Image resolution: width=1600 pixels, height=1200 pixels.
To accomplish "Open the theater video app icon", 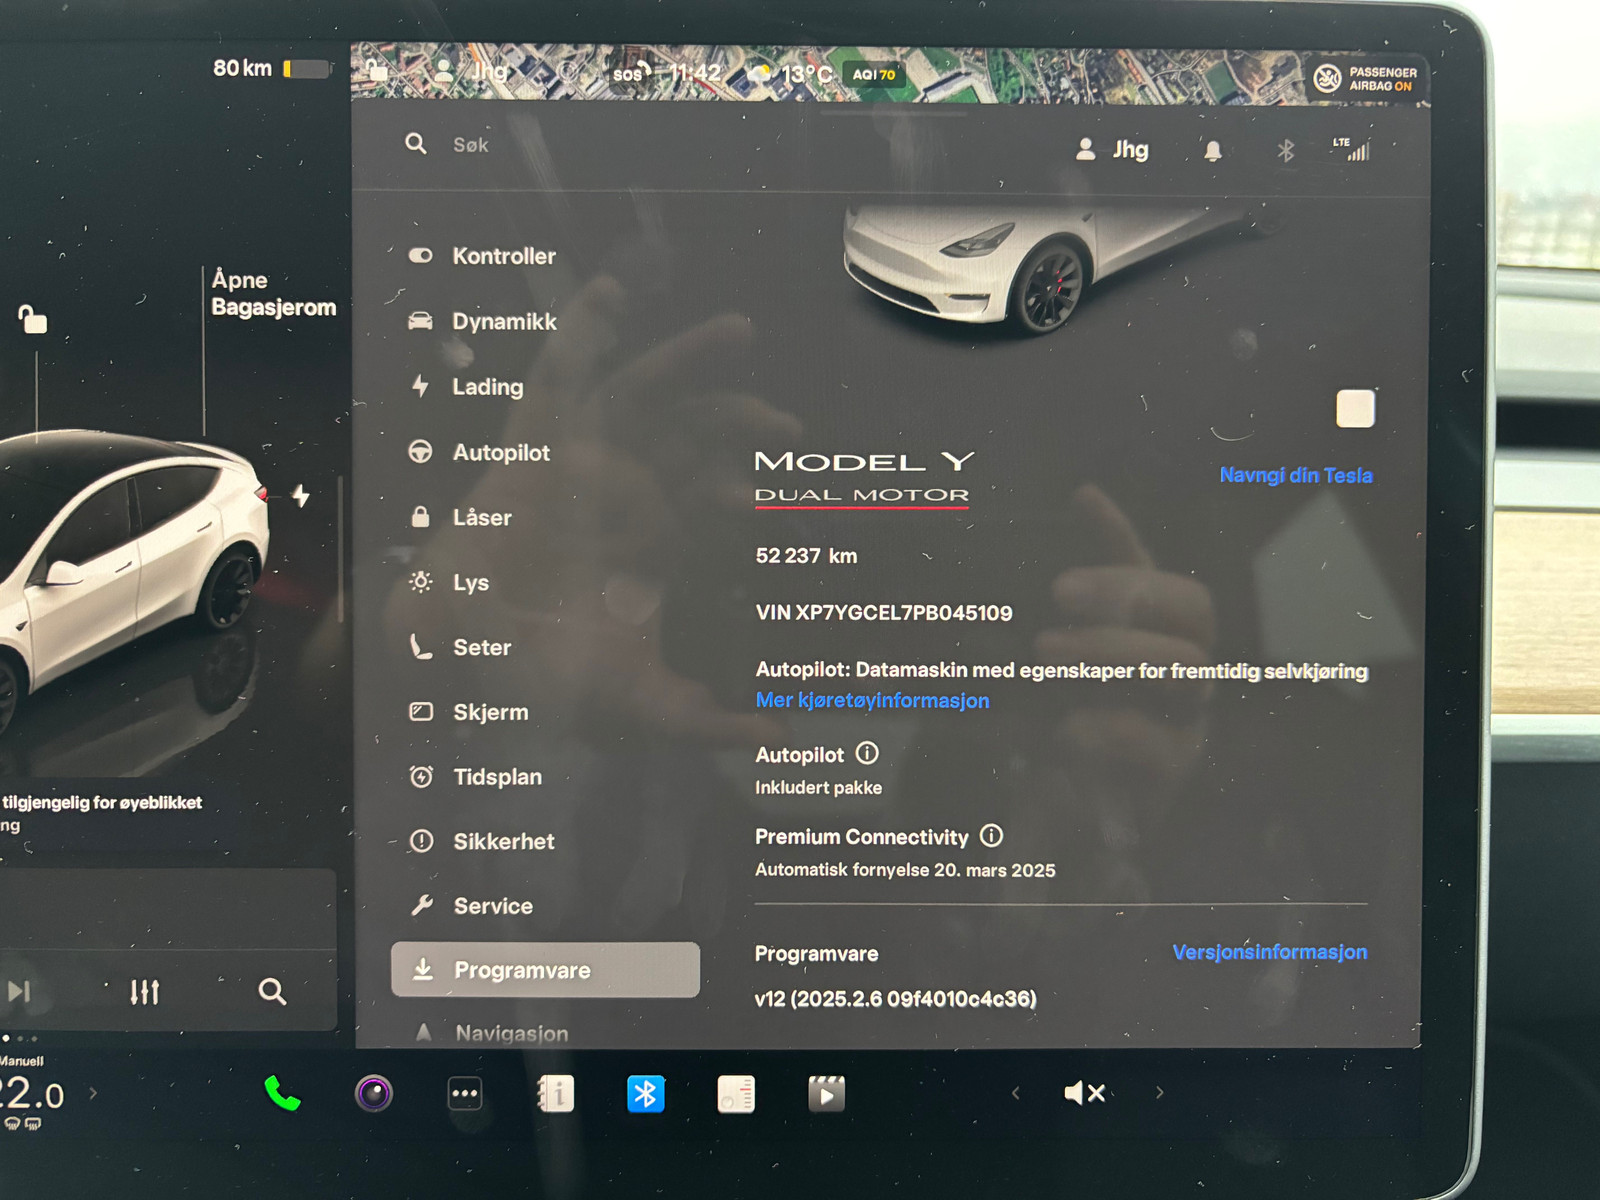I will click(x=826, y=1094).
